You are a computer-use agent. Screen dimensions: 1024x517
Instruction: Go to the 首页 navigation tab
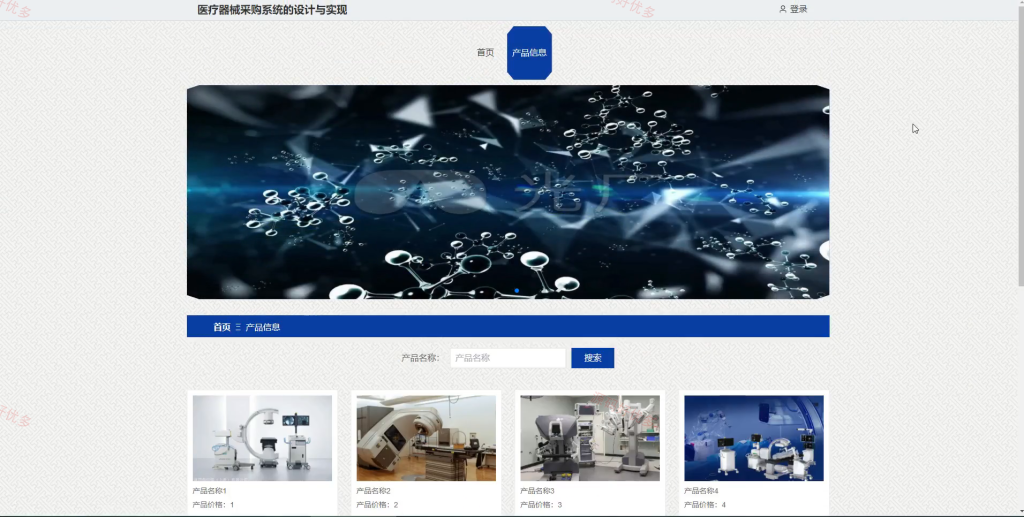[x=485, y=53]
